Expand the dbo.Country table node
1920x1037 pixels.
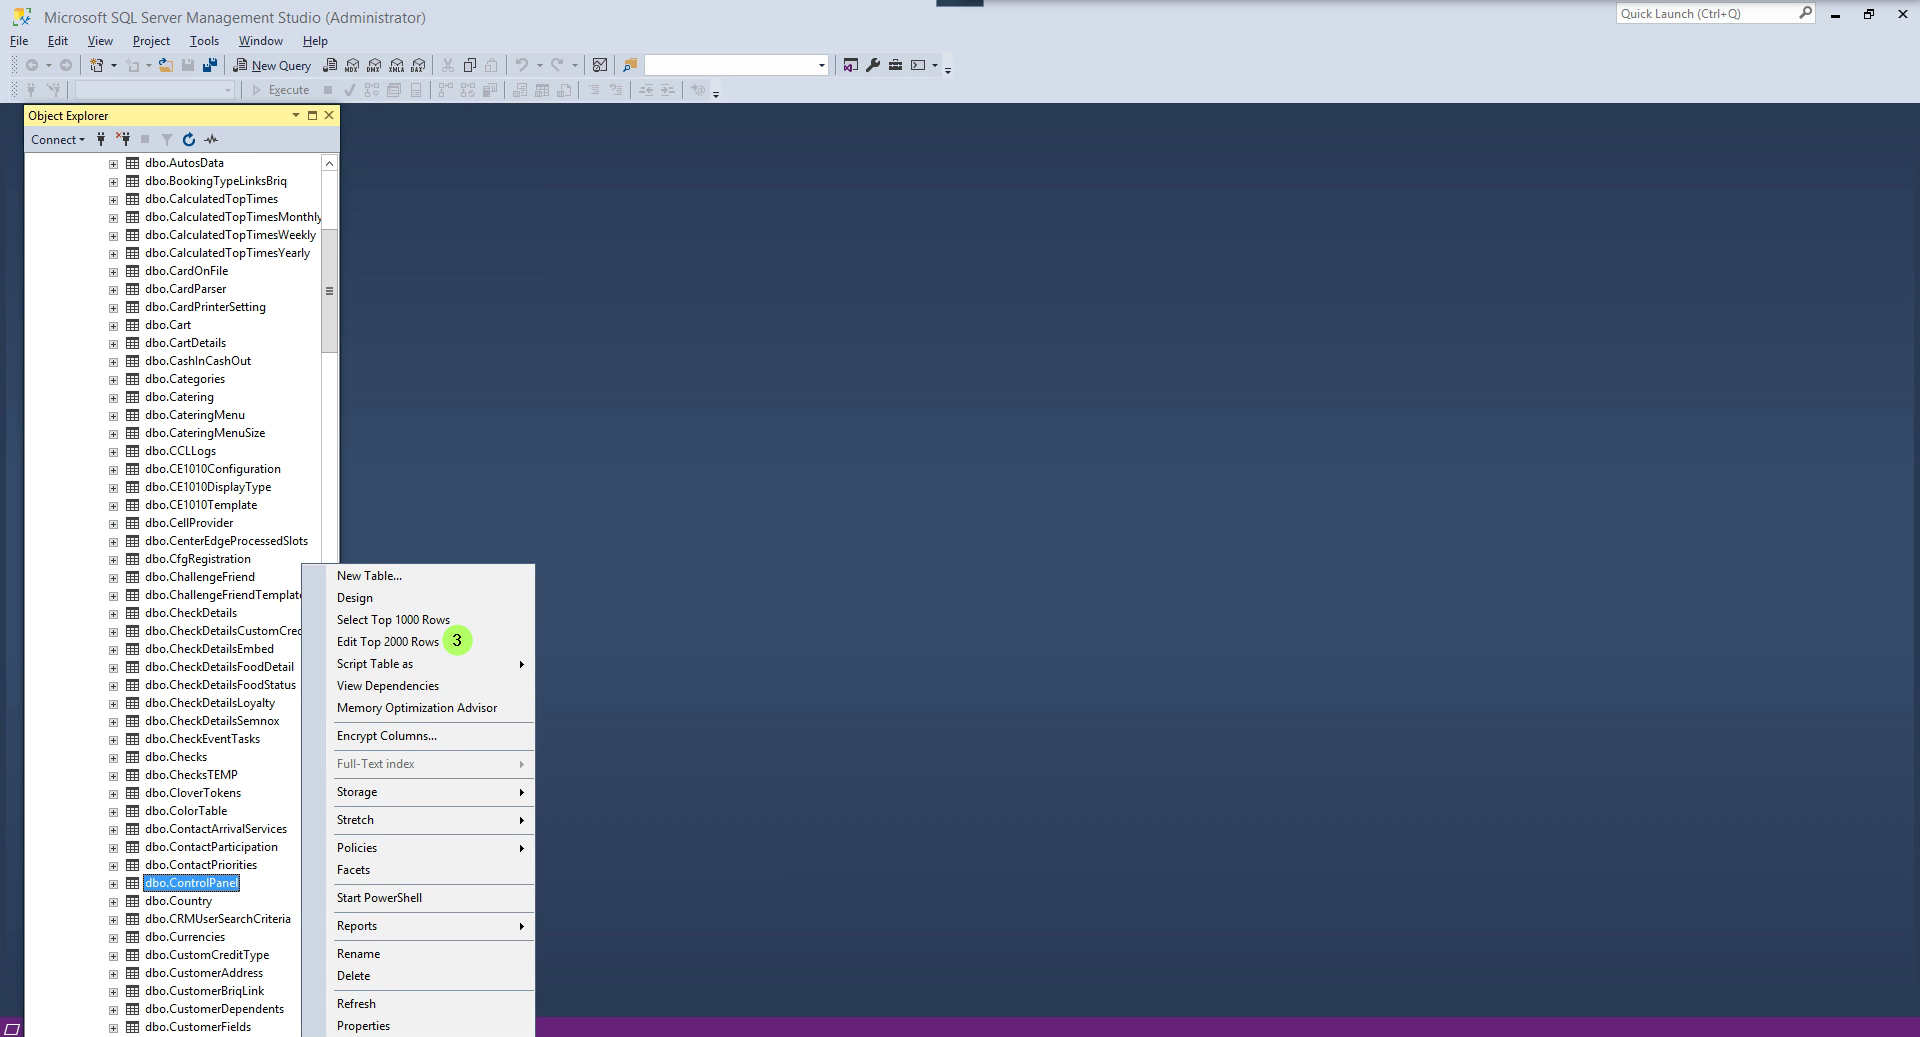click(x=113, y=901)
